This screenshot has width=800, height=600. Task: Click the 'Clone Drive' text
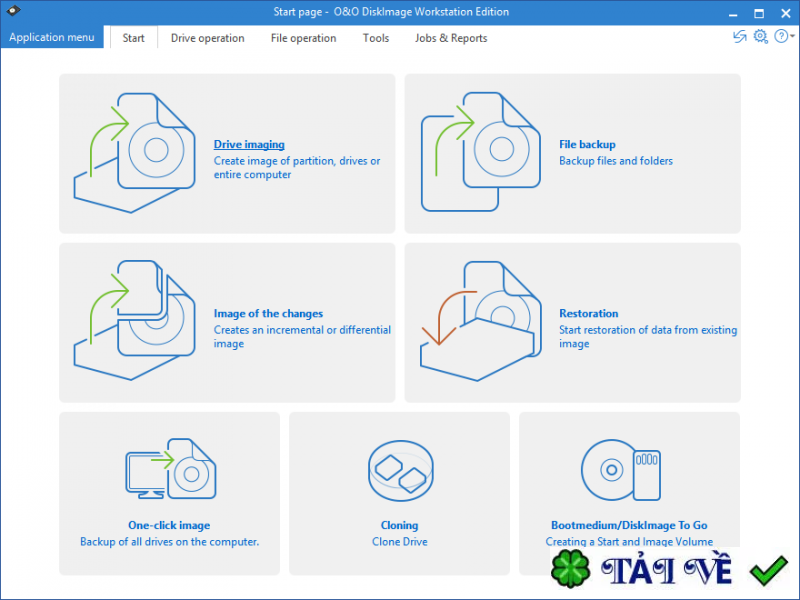pyautogui.click(x=399, y=541)
